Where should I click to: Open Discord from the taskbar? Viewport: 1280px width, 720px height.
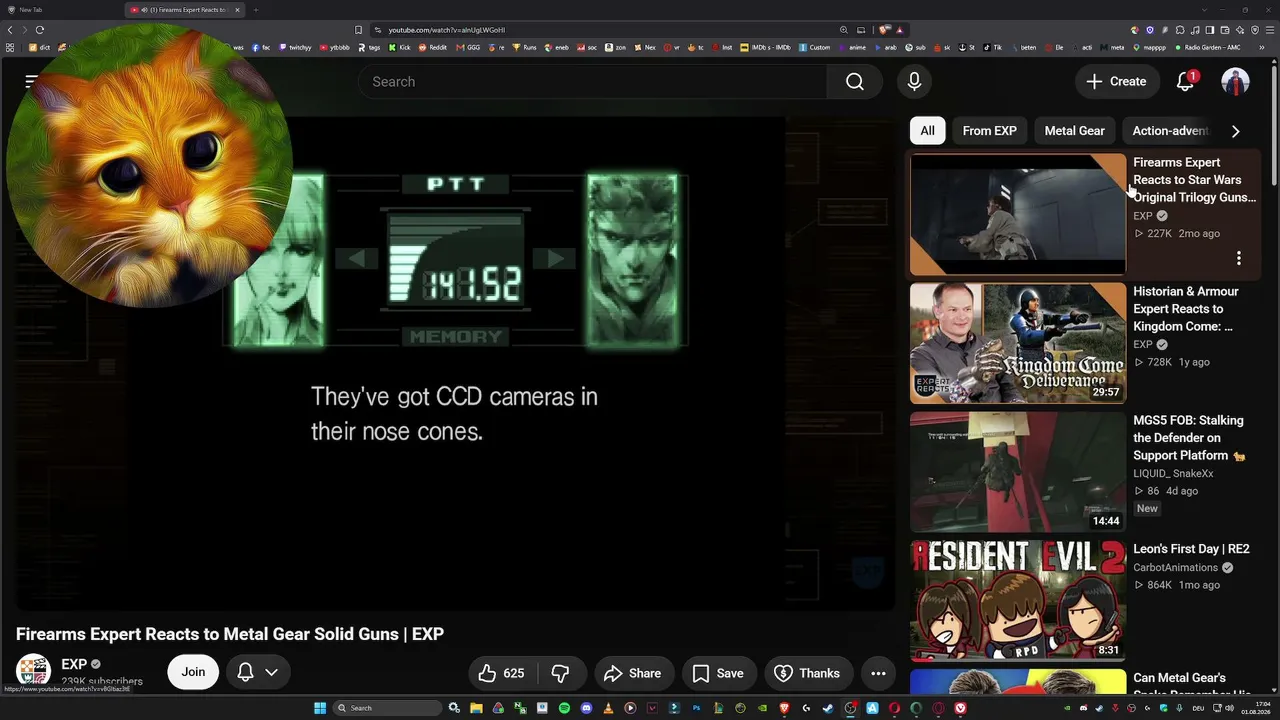pos(586,708)
